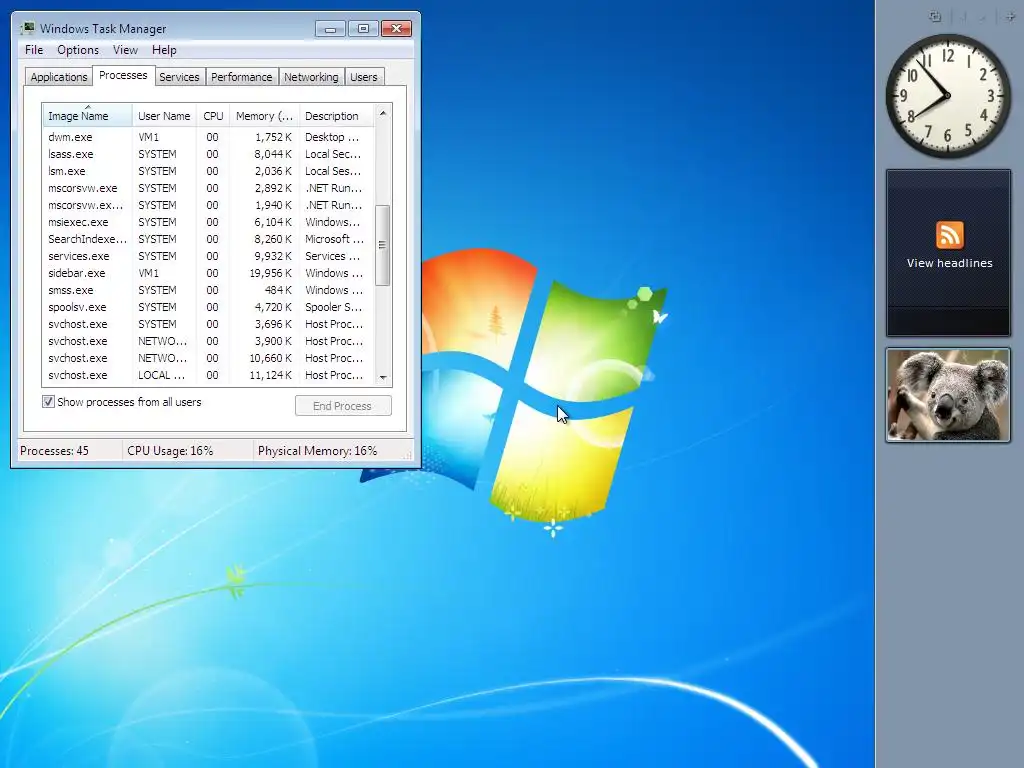Click View headlines link in feed gadget
This screenshot has width=1024, height=768.
pyautogui.click(x=950, y=263)
